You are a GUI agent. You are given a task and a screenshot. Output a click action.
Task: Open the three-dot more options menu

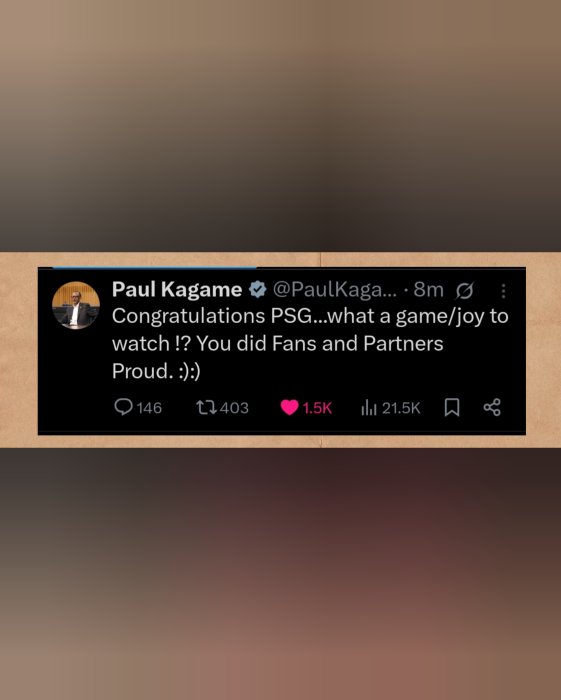[x=503, y=291]
